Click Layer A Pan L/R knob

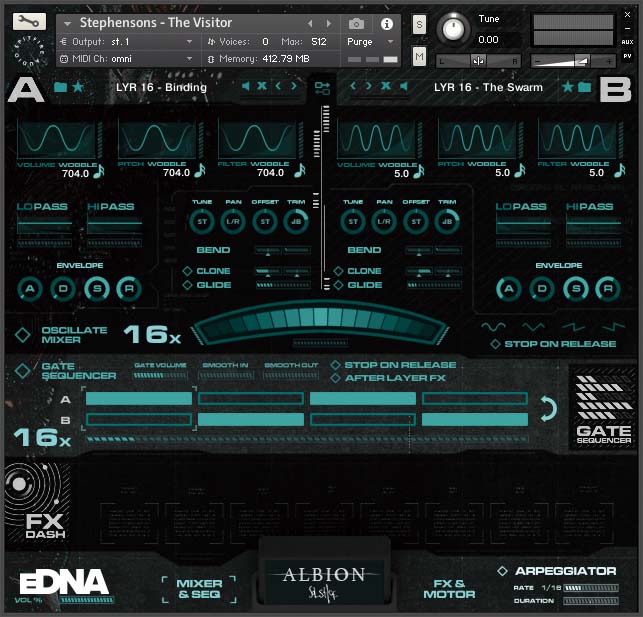point(233,221)
